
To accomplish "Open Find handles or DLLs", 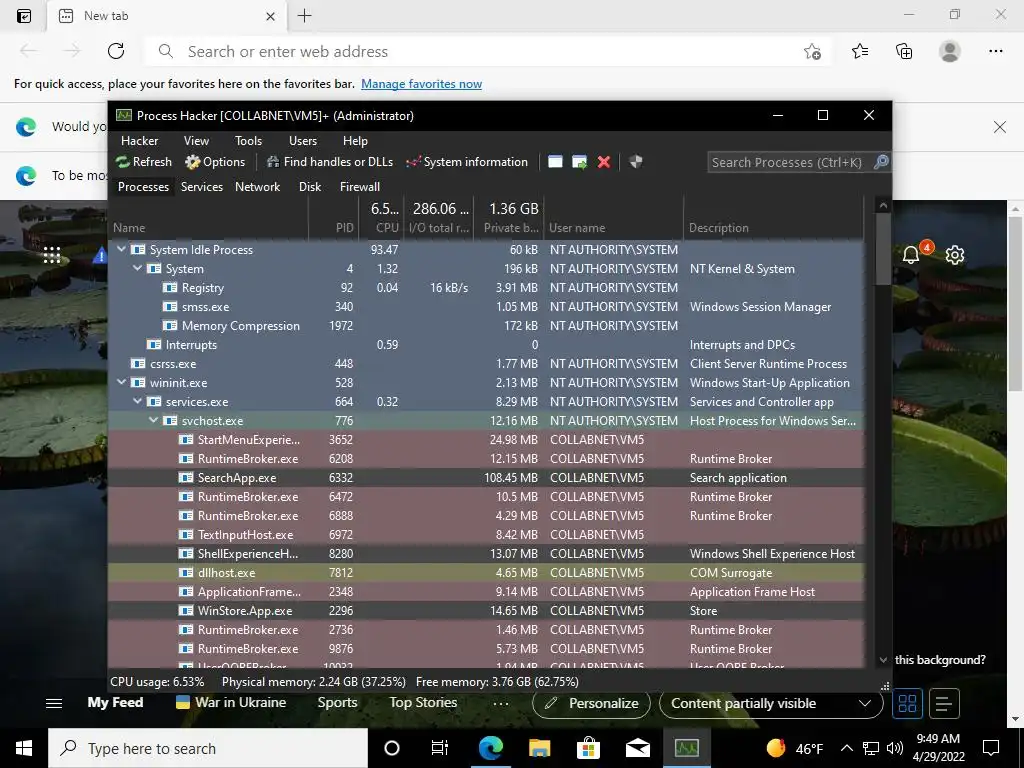I will click(x=330, y=162).
